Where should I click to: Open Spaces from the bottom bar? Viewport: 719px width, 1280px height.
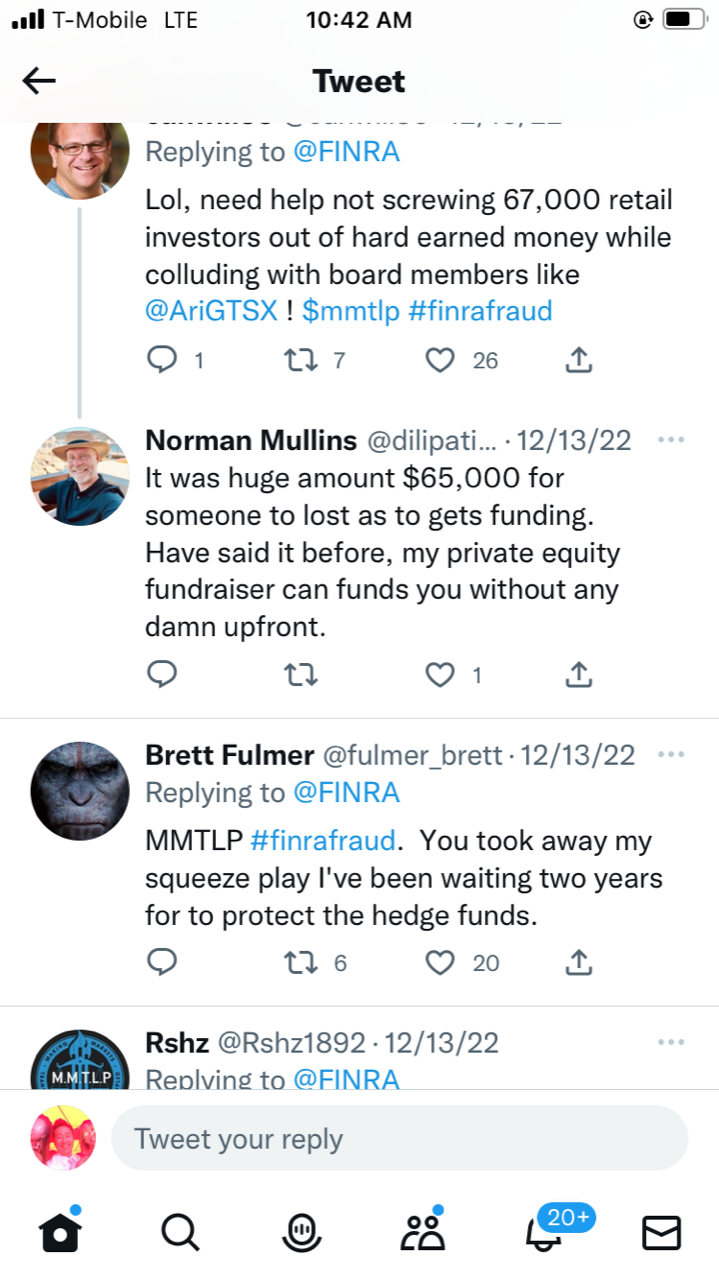(301, 1232)
